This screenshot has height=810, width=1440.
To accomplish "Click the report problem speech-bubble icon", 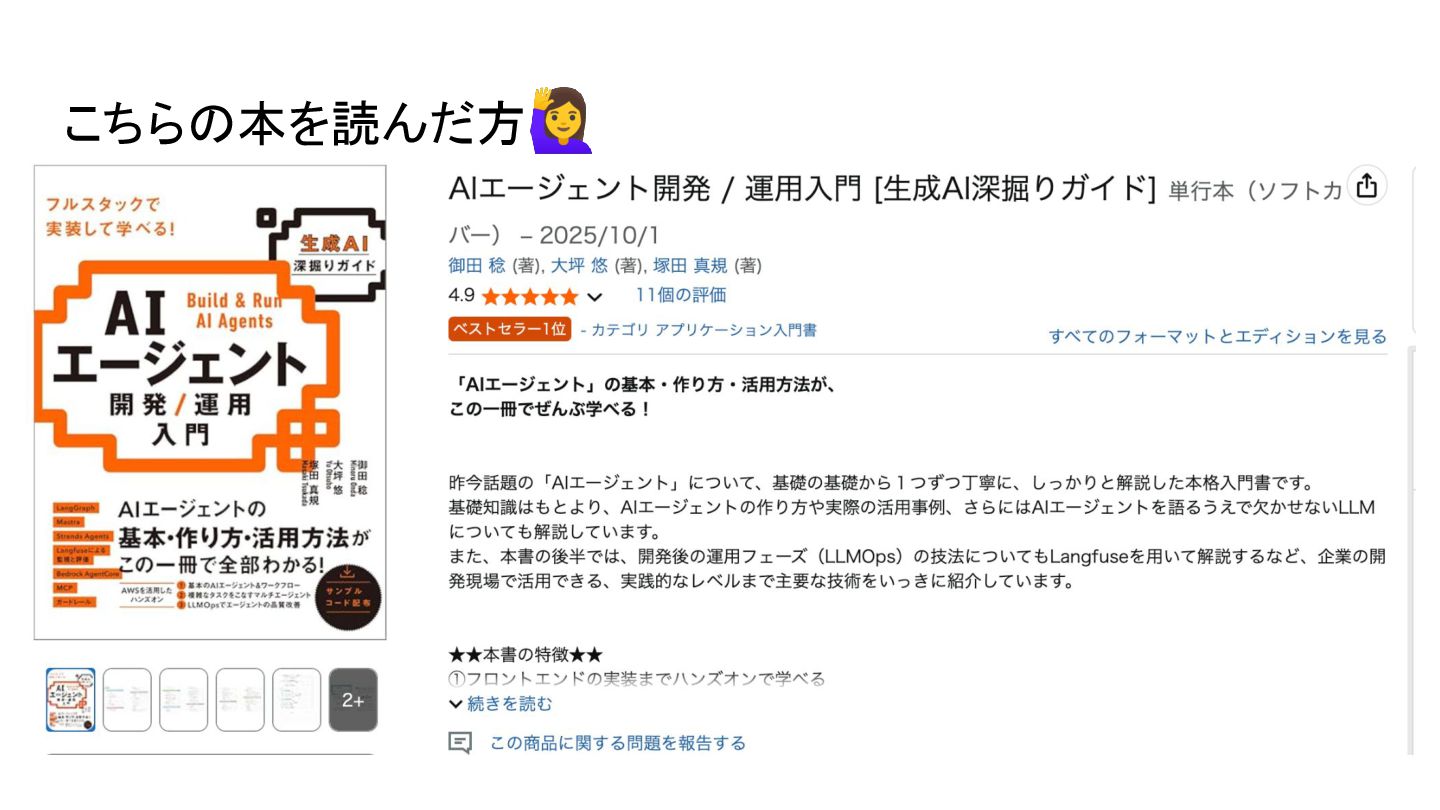I will point(460,743).
